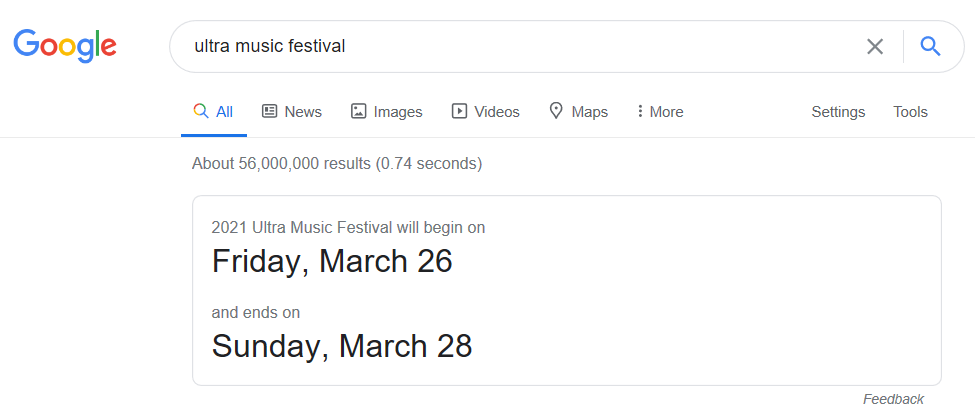Click the blue magnifier search button
The height and width of the screenshot is (417, 975).
point(930,46)
